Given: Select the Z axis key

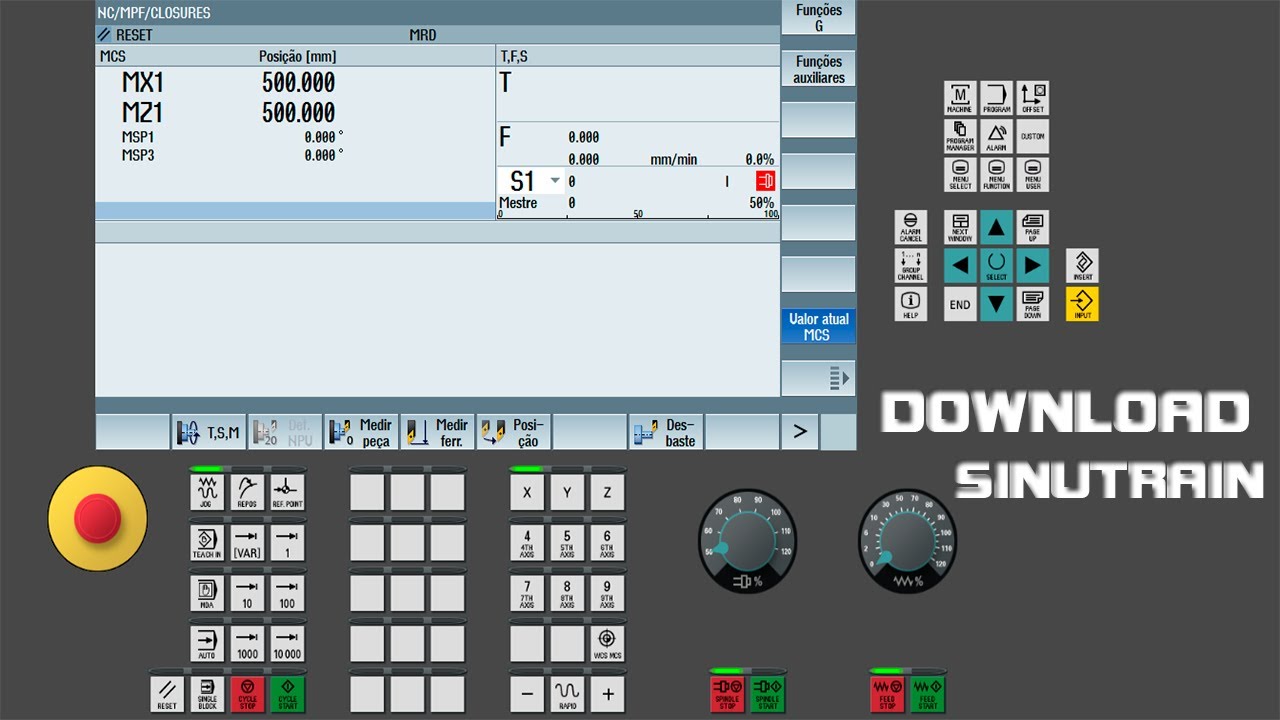Looking at the screenshot, I should [x=607, y=492].
